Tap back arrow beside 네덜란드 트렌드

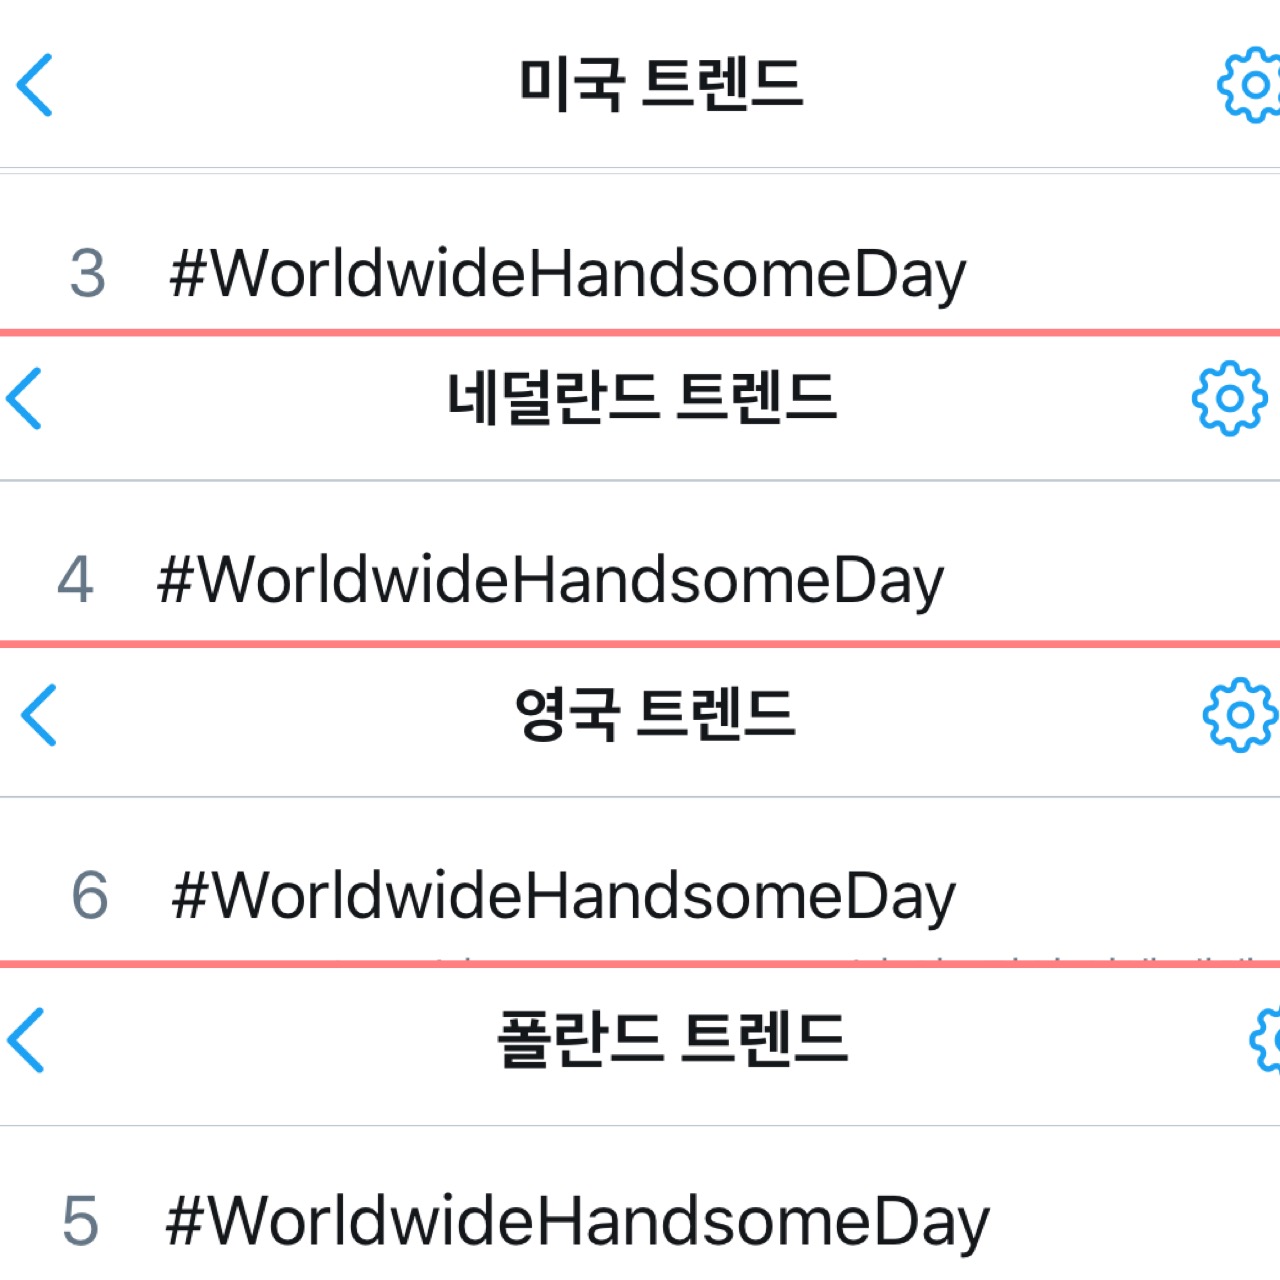(25, 398)
